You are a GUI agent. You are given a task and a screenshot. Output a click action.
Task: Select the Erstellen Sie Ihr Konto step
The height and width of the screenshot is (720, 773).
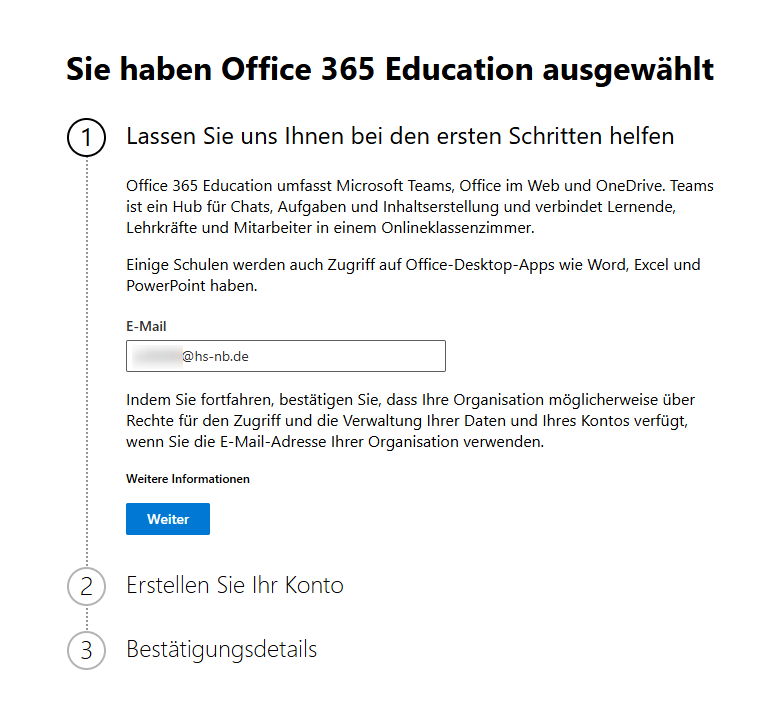(235, 586)
